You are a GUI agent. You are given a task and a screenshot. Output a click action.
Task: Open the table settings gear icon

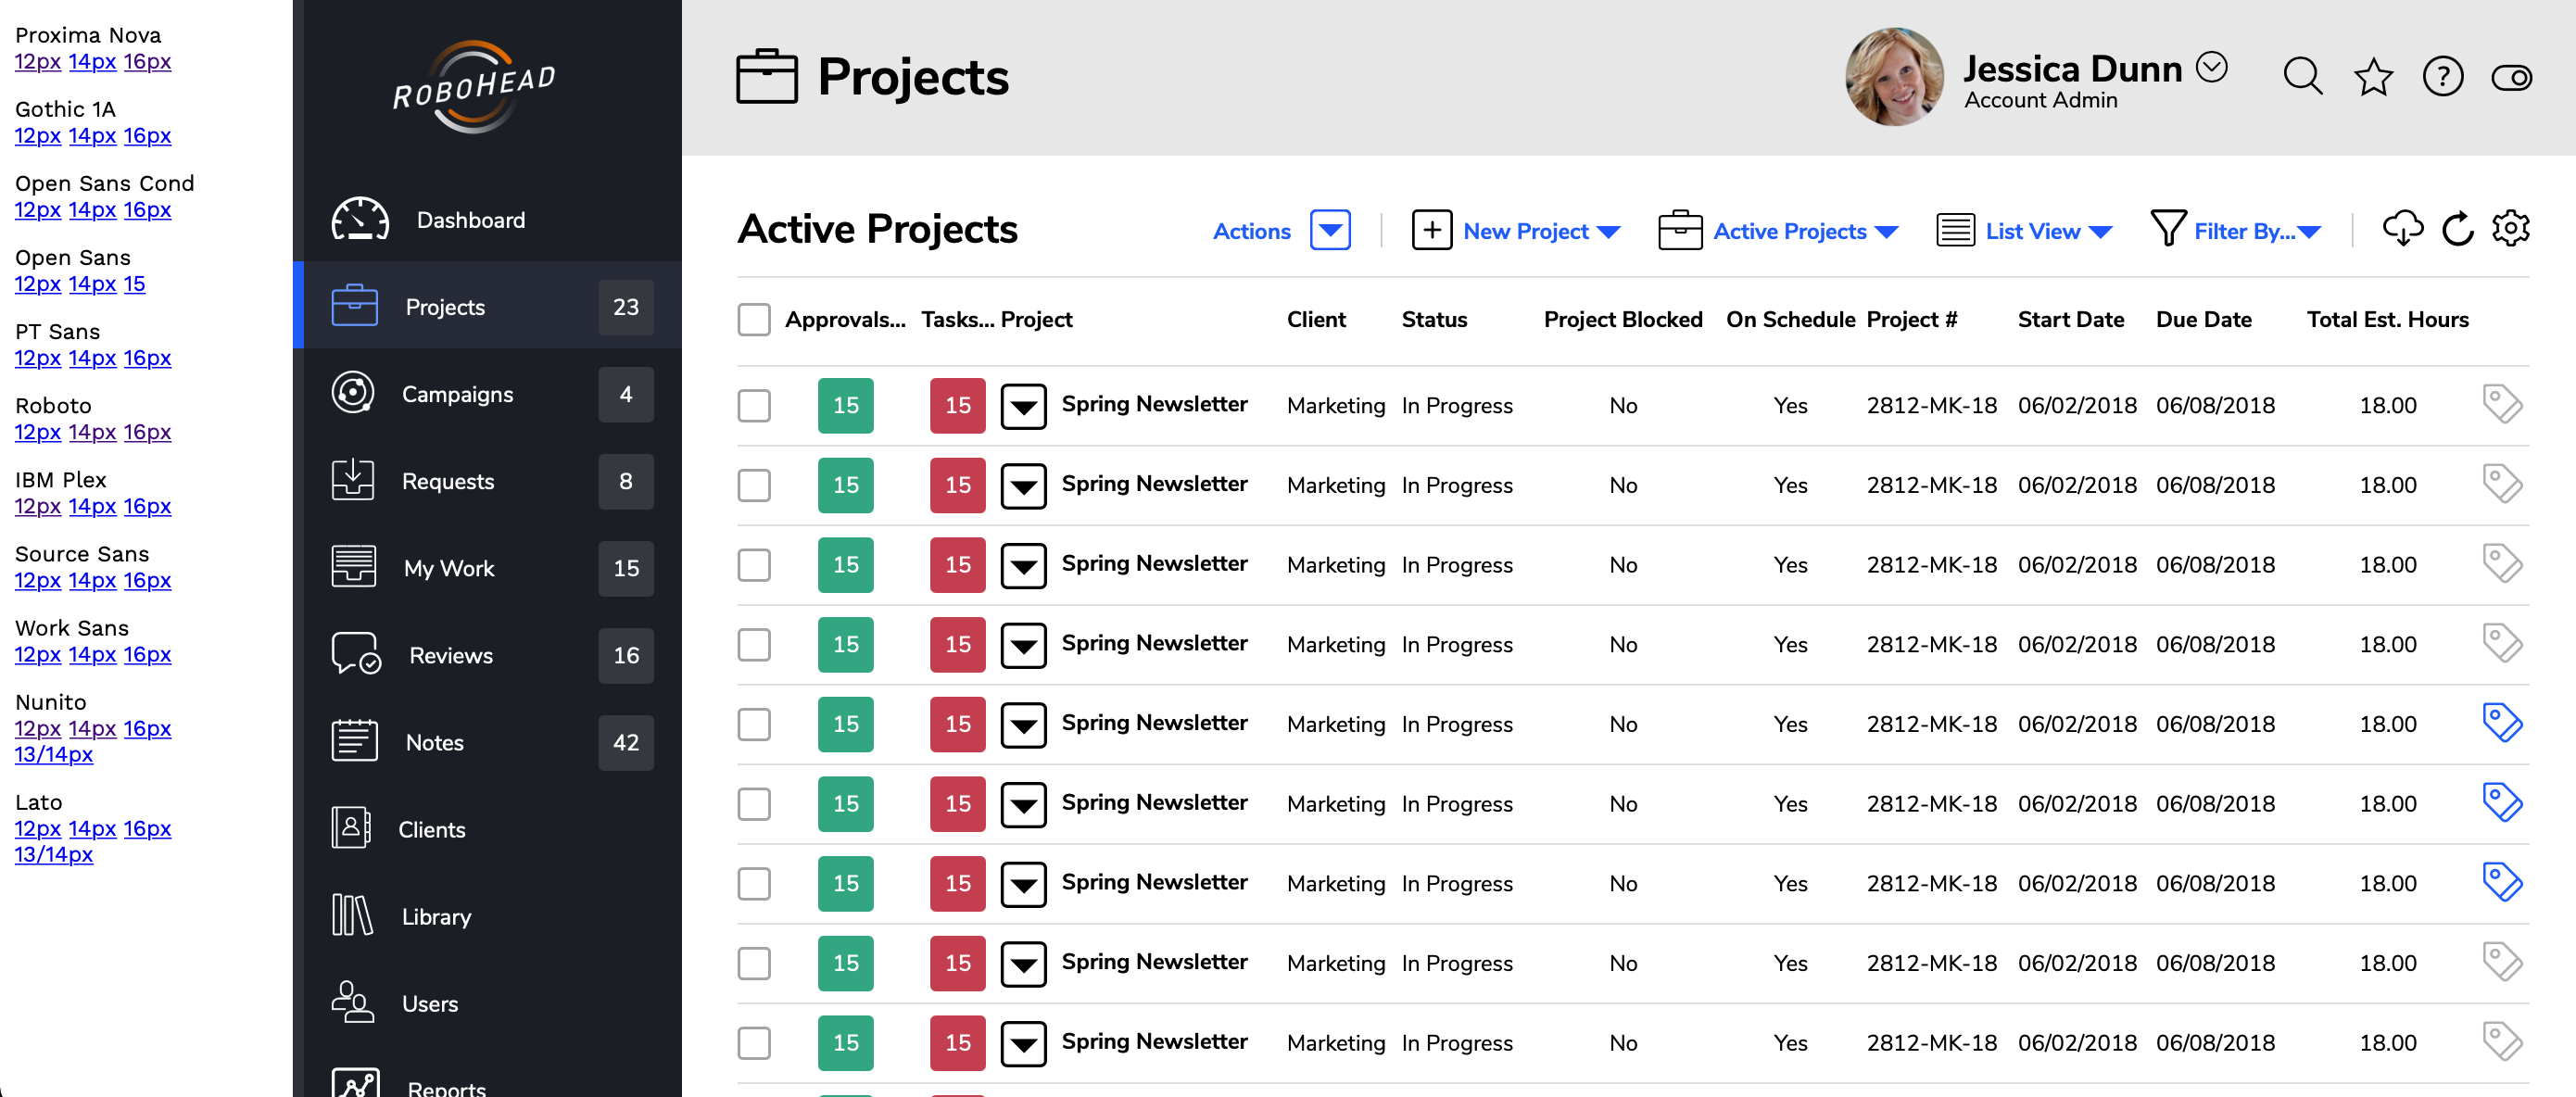click(2510, 229)
